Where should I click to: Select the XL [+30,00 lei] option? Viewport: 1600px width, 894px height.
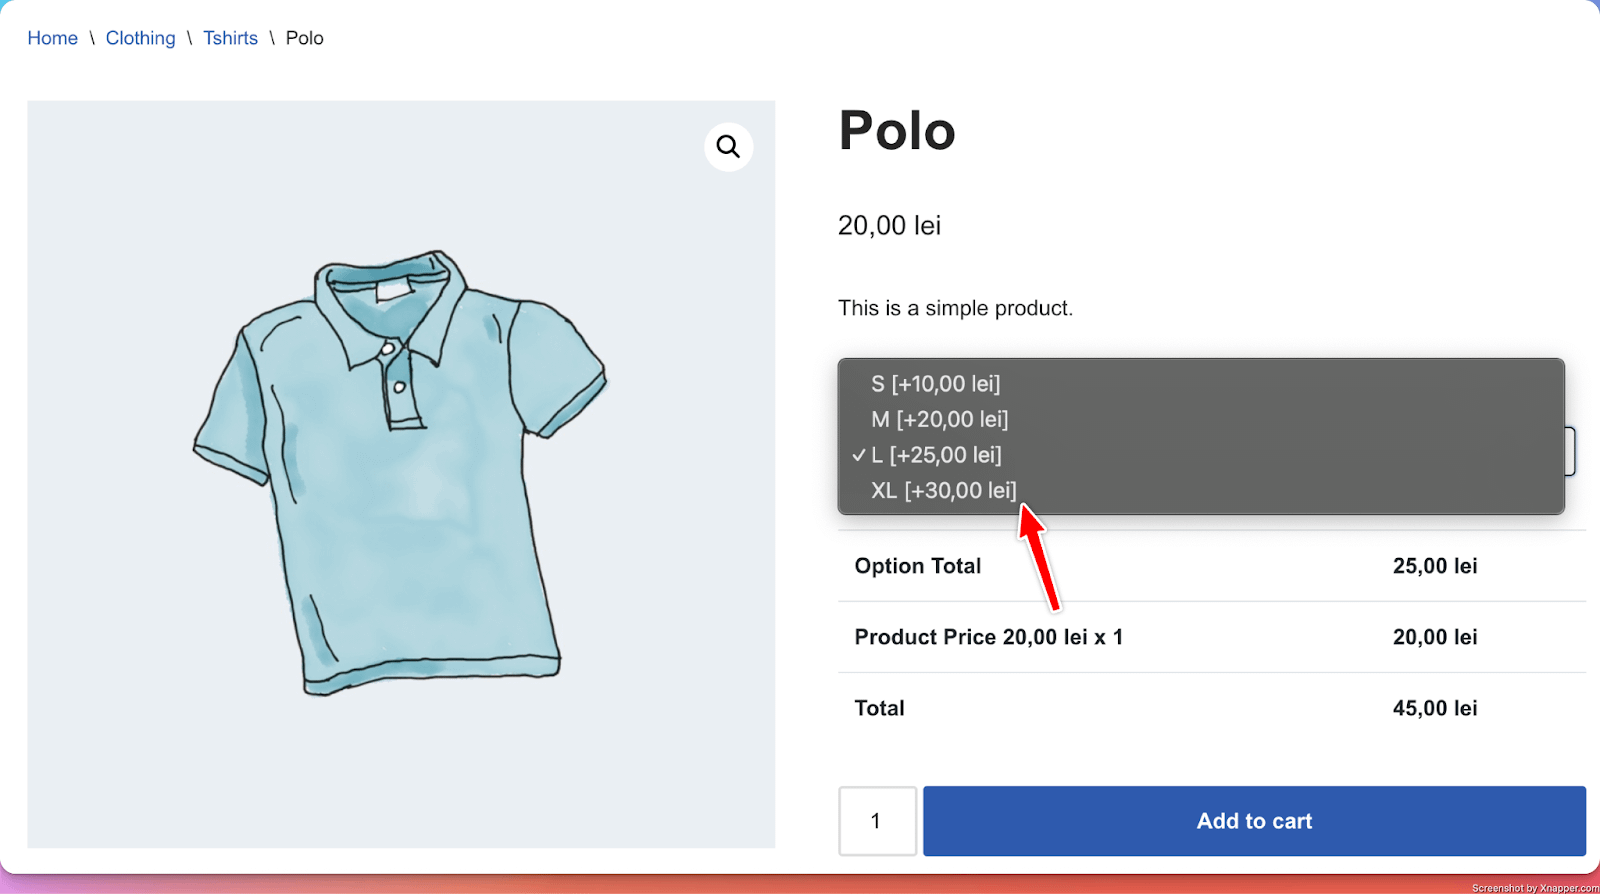pos(943,491)
